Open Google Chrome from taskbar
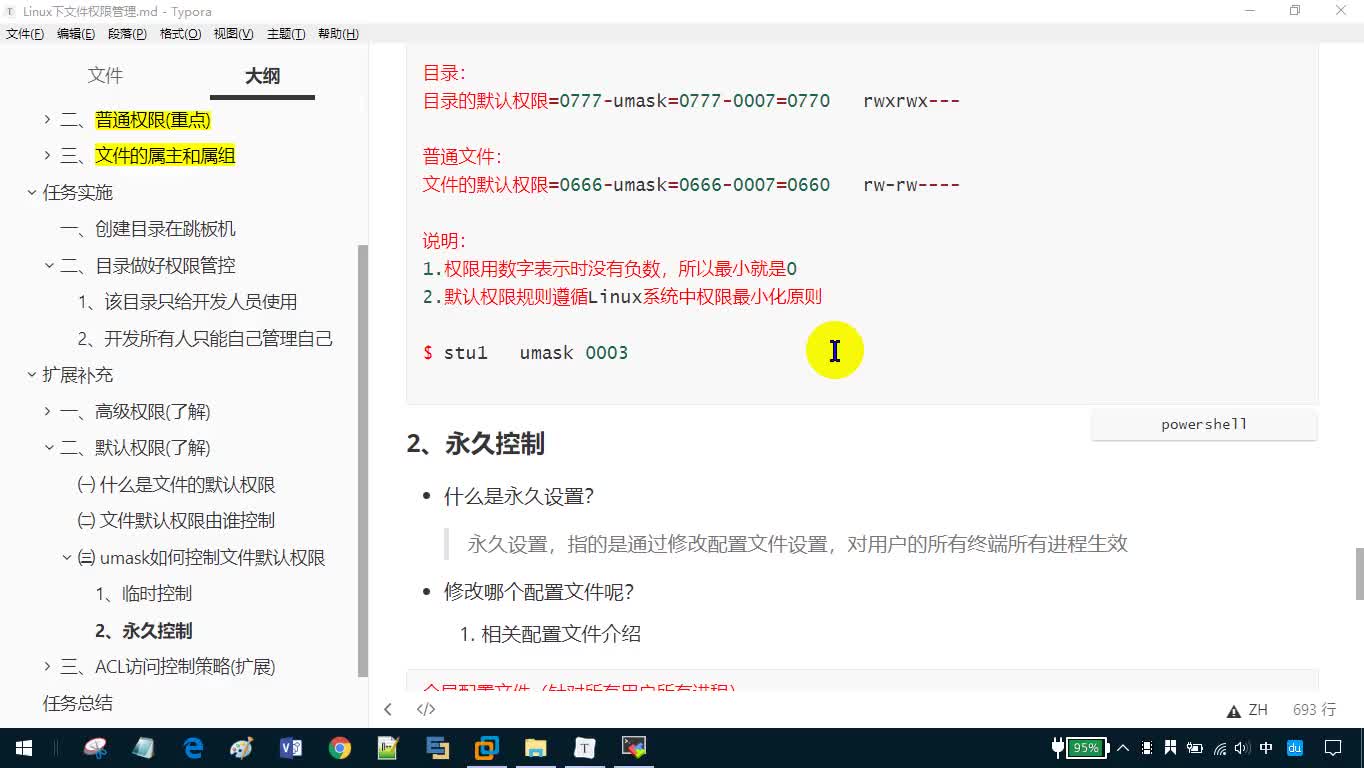Image resolution: width=1364 pixels, height=768 pixels. [x=340, y=748]
